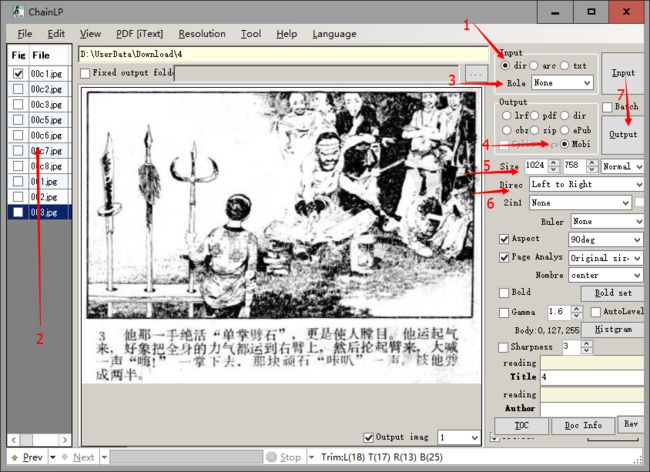Screen dimensions: 650x472
Task: Check the 00c5.jpg file checkbox
Action: 18,120
